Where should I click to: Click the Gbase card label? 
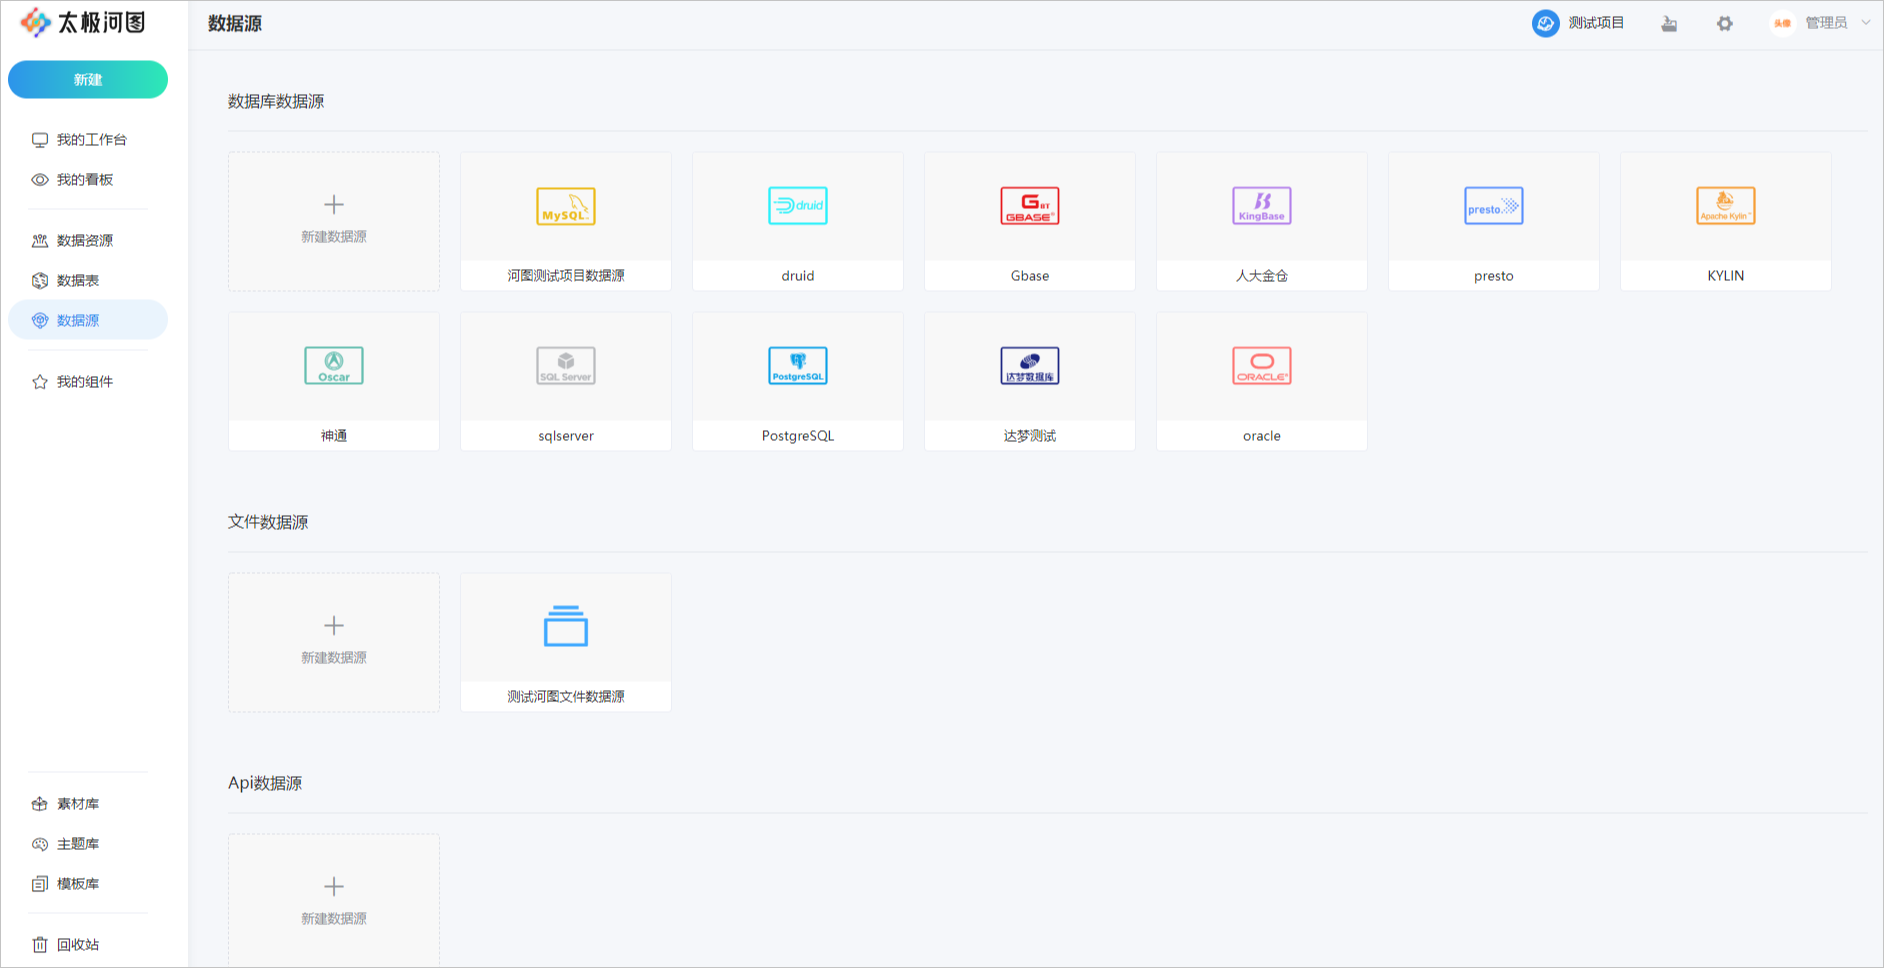pyautogui.click(x=1030, y=276)
